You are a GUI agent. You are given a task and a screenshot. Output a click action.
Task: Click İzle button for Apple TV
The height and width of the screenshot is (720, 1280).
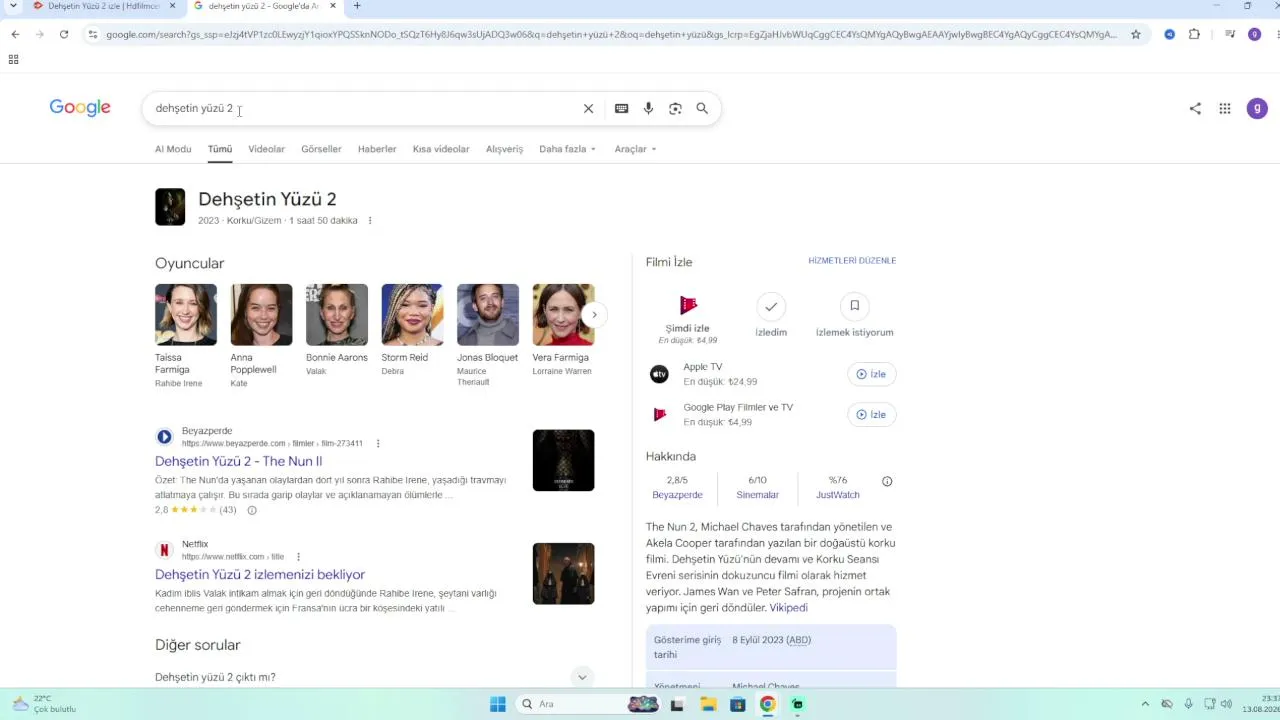(871, 374)
